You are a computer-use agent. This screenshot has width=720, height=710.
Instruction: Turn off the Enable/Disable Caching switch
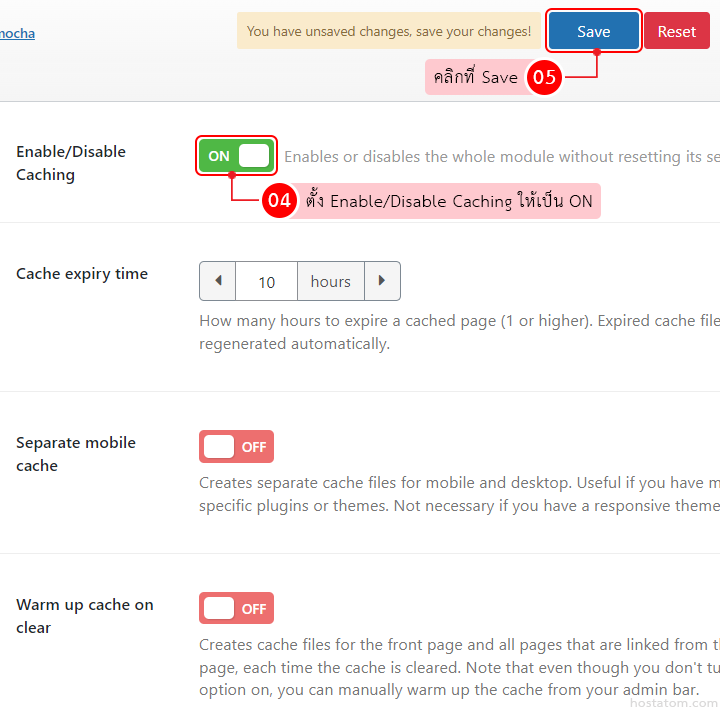(236, 156)
